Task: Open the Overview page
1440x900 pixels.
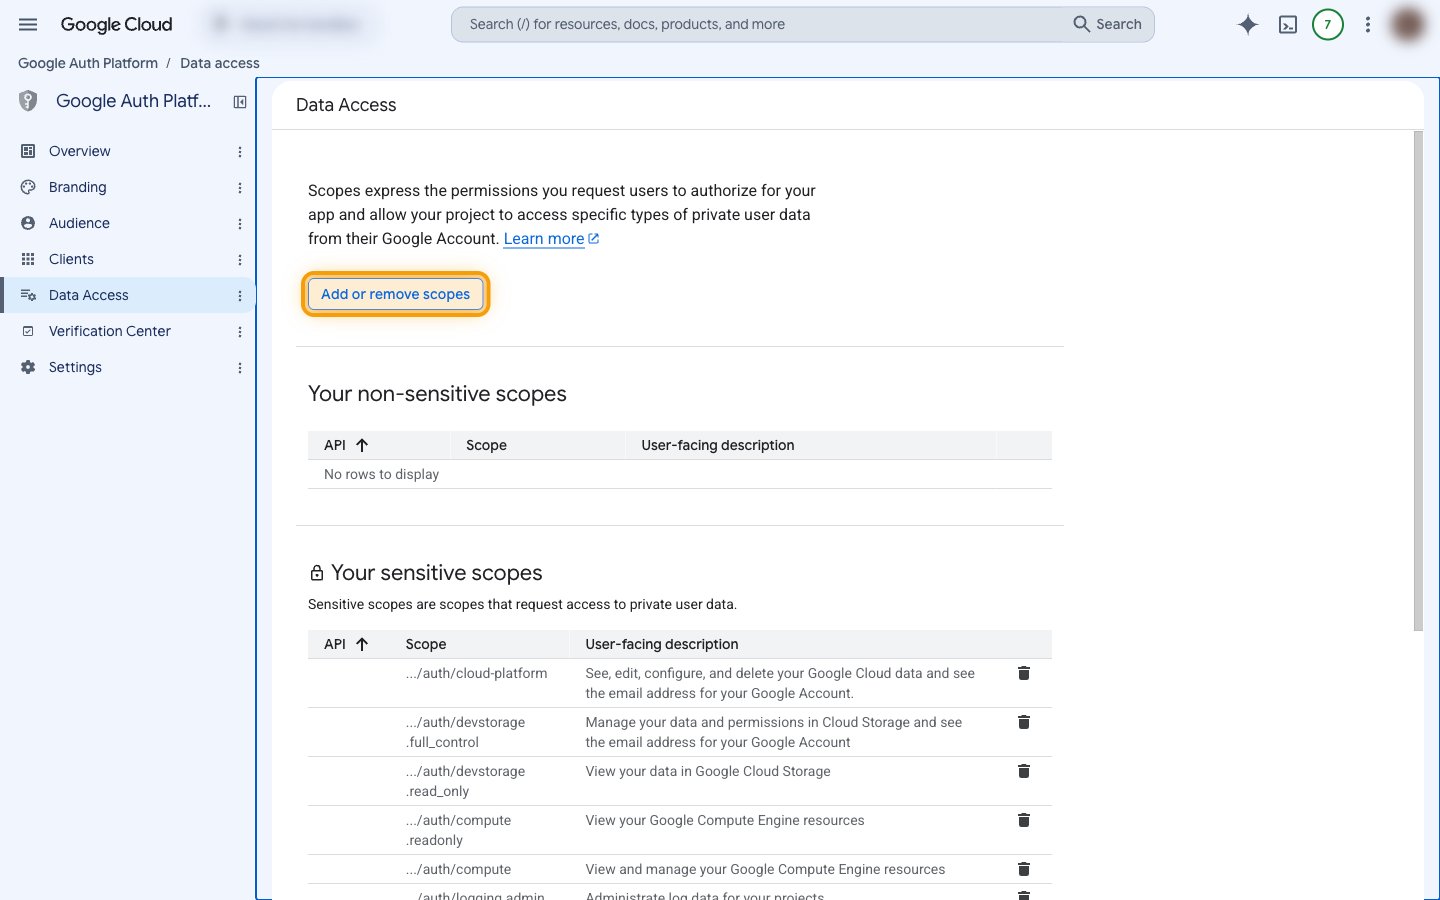Action: click(80, 151)
